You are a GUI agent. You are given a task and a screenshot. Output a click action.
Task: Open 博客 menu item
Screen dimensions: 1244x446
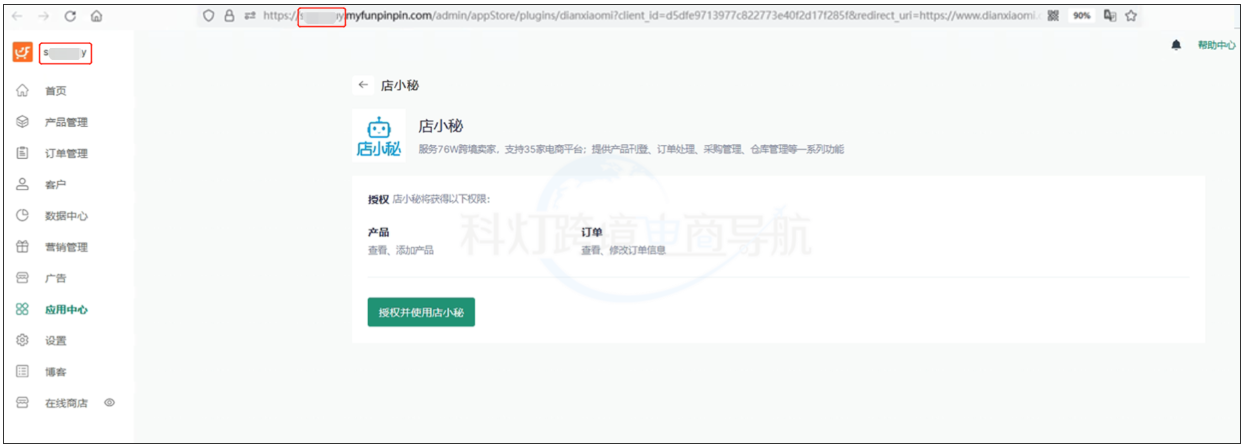tap(56, 372)
